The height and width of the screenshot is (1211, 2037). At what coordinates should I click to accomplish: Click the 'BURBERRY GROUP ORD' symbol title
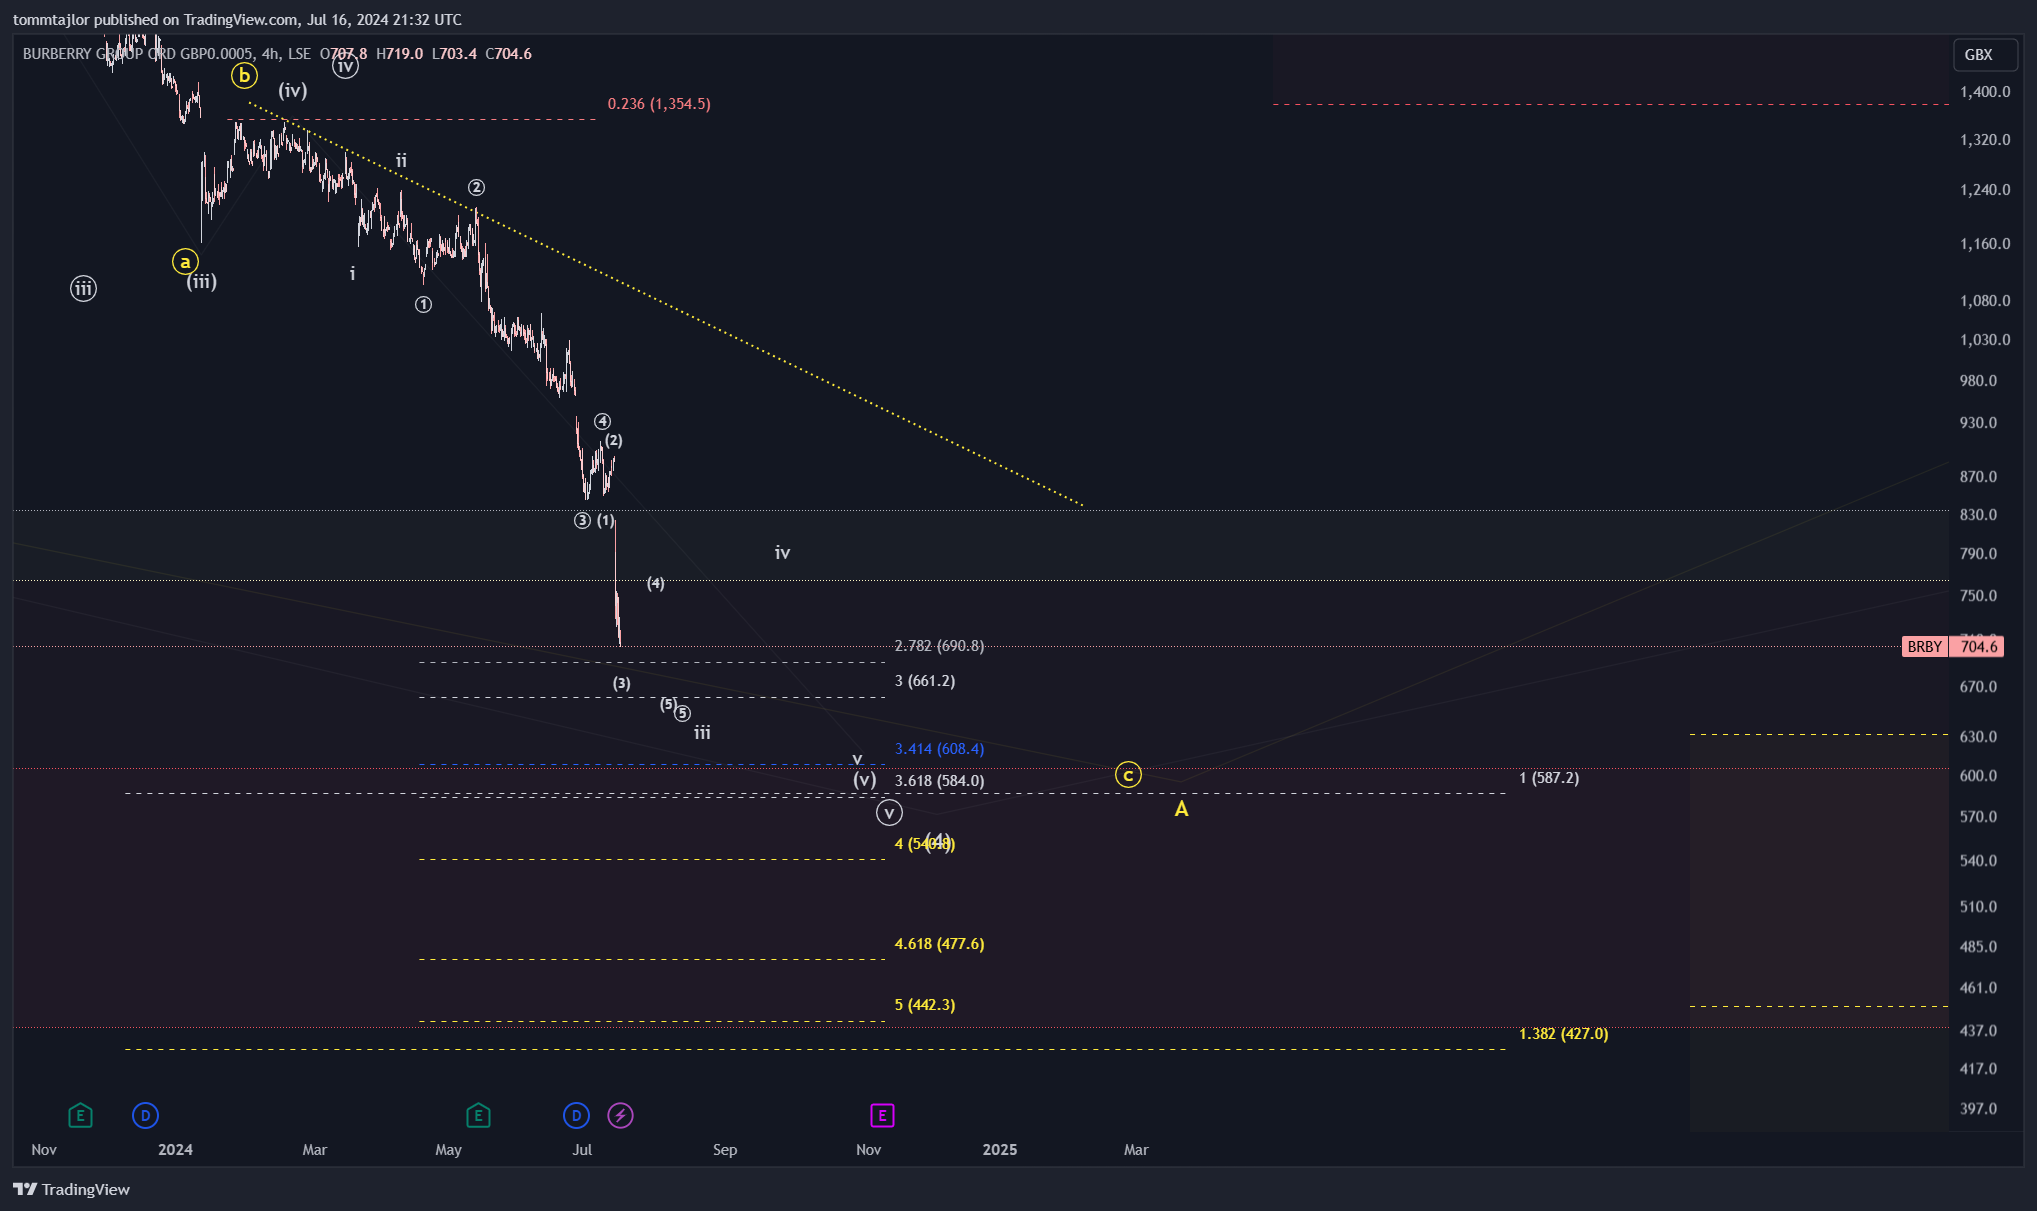pyautogui.click(x=100, y=54)
